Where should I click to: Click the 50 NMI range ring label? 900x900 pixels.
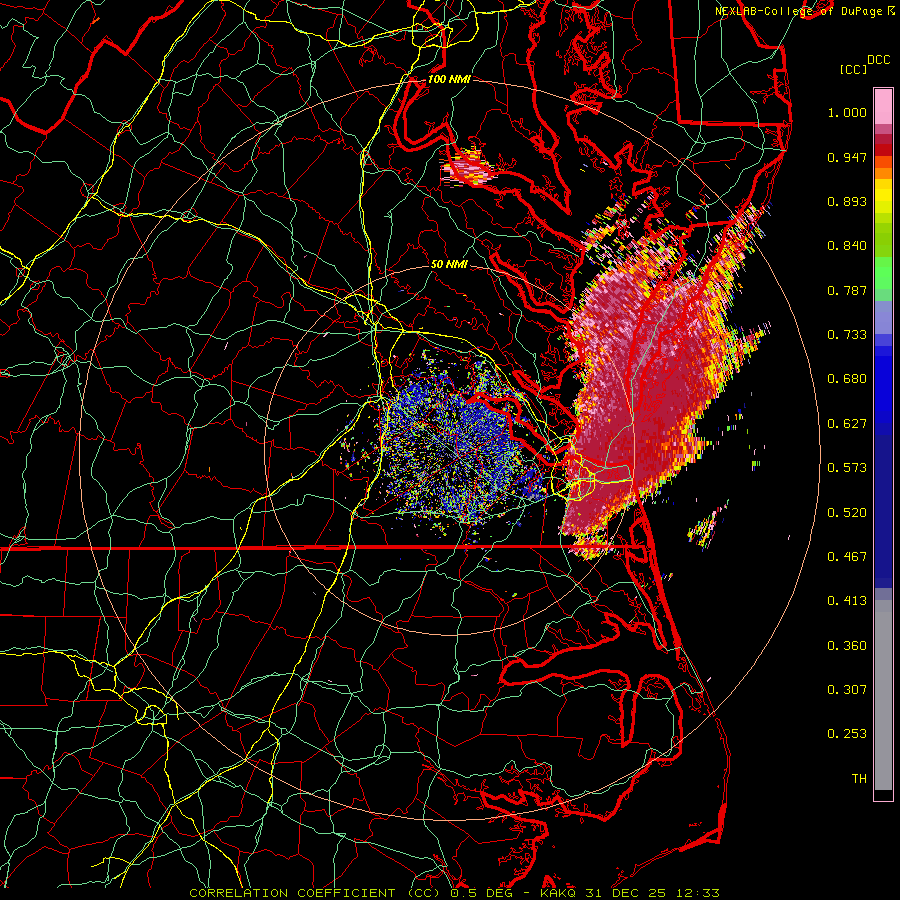click(449, 264)
